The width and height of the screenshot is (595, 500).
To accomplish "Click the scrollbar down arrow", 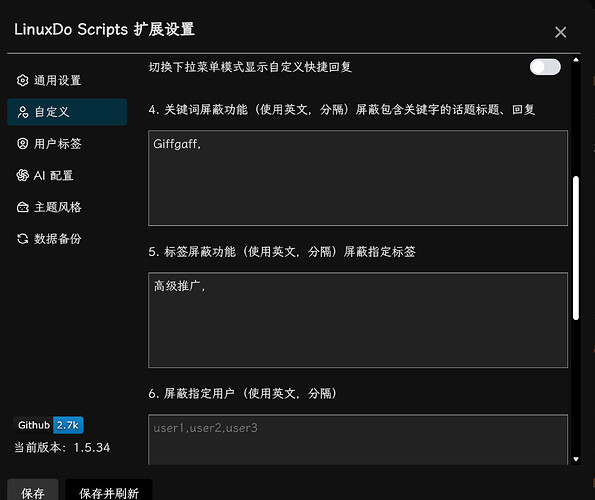I will (576, 459).
